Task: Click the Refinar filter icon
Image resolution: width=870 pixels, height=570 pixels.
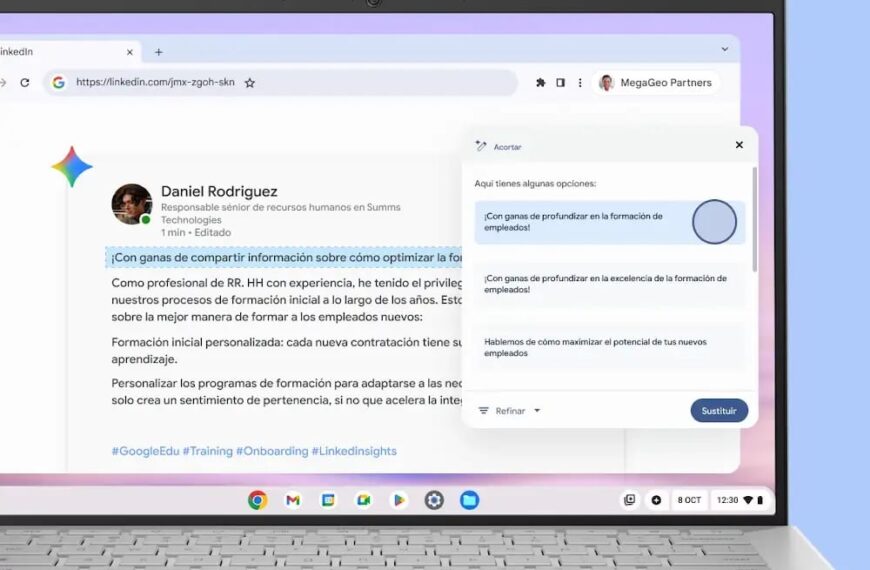Action: pos(483,411)
